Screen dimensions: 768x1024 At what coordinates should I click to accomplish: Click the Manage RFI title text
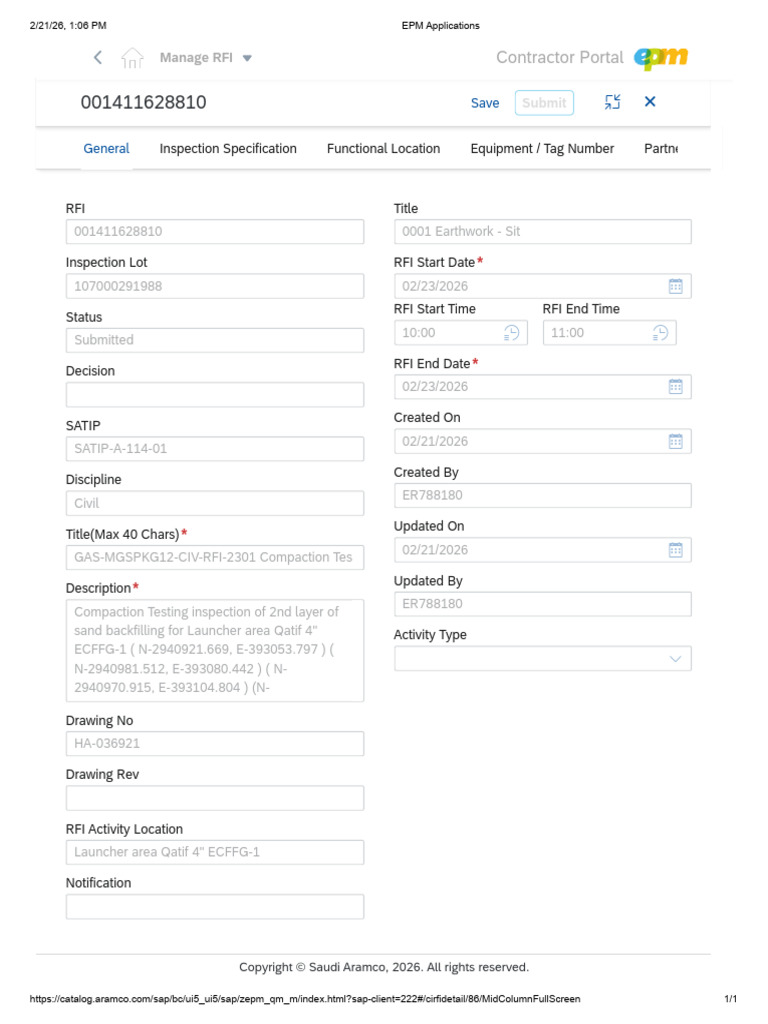pyautogui.click(x=196, y=57)
